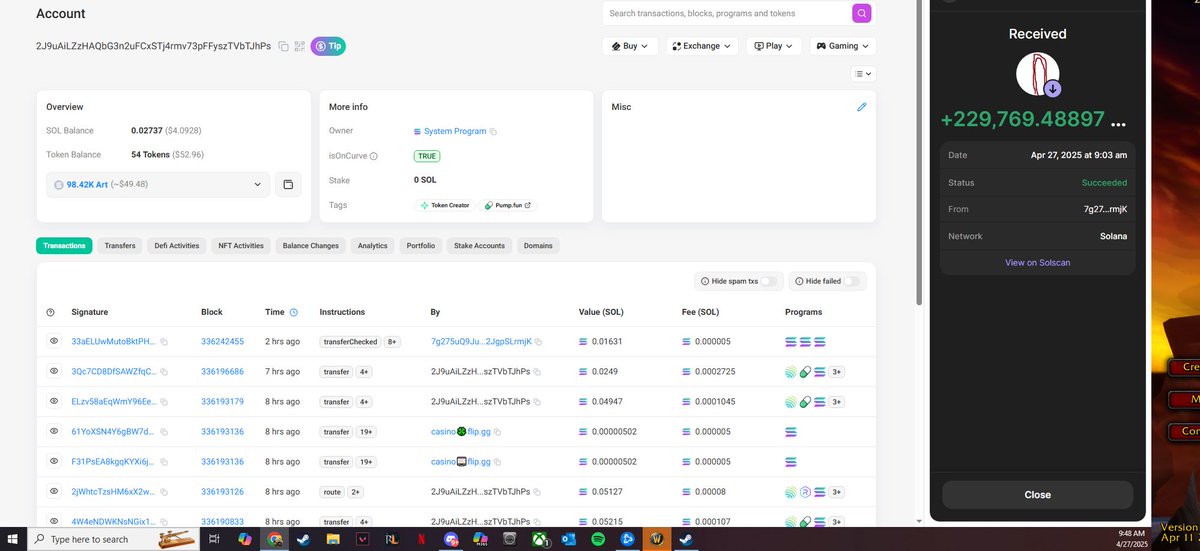Click the eye icon for transaction F31PsEA8kgqKYXi6j
This screenshot has height=551, width=1200.
pos(55,461)
